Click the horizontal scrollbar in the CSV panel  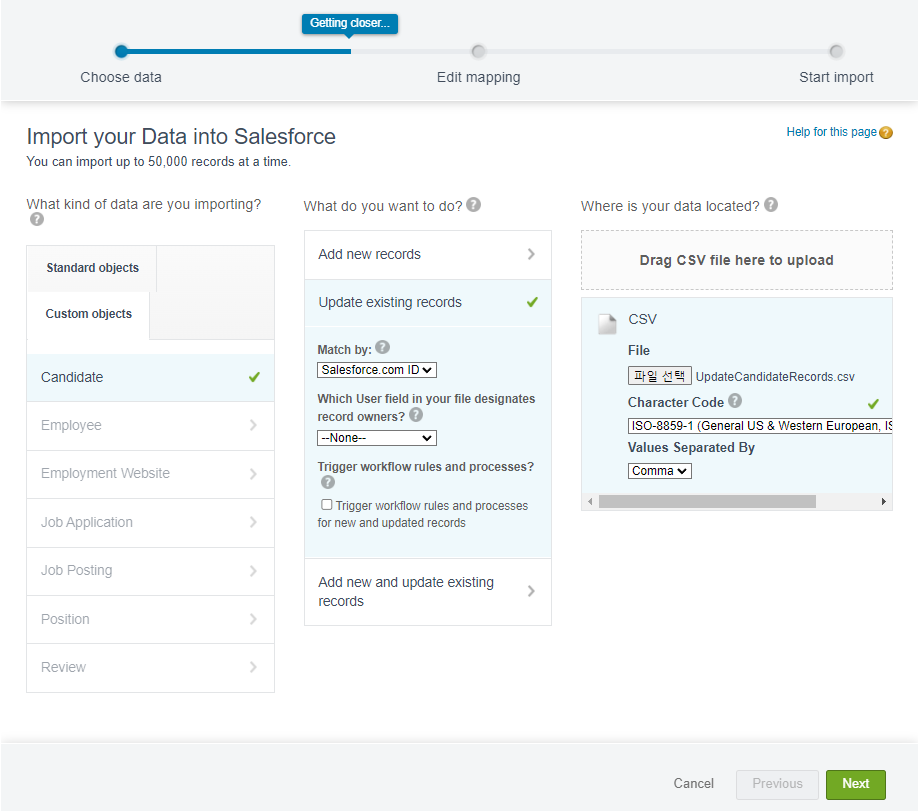[707, 501]
